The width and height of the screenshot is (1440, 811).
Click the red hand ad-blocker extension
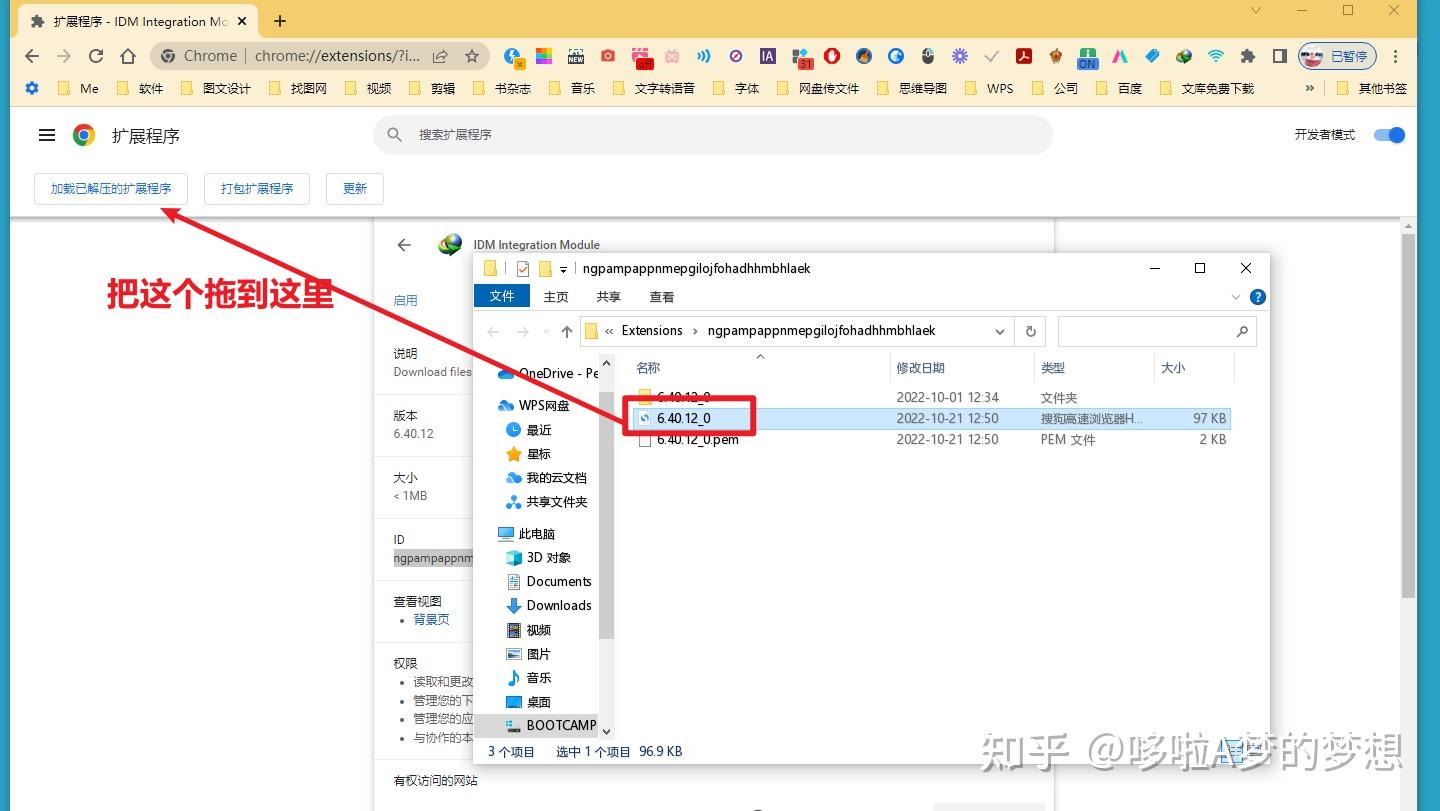point(832,57)
